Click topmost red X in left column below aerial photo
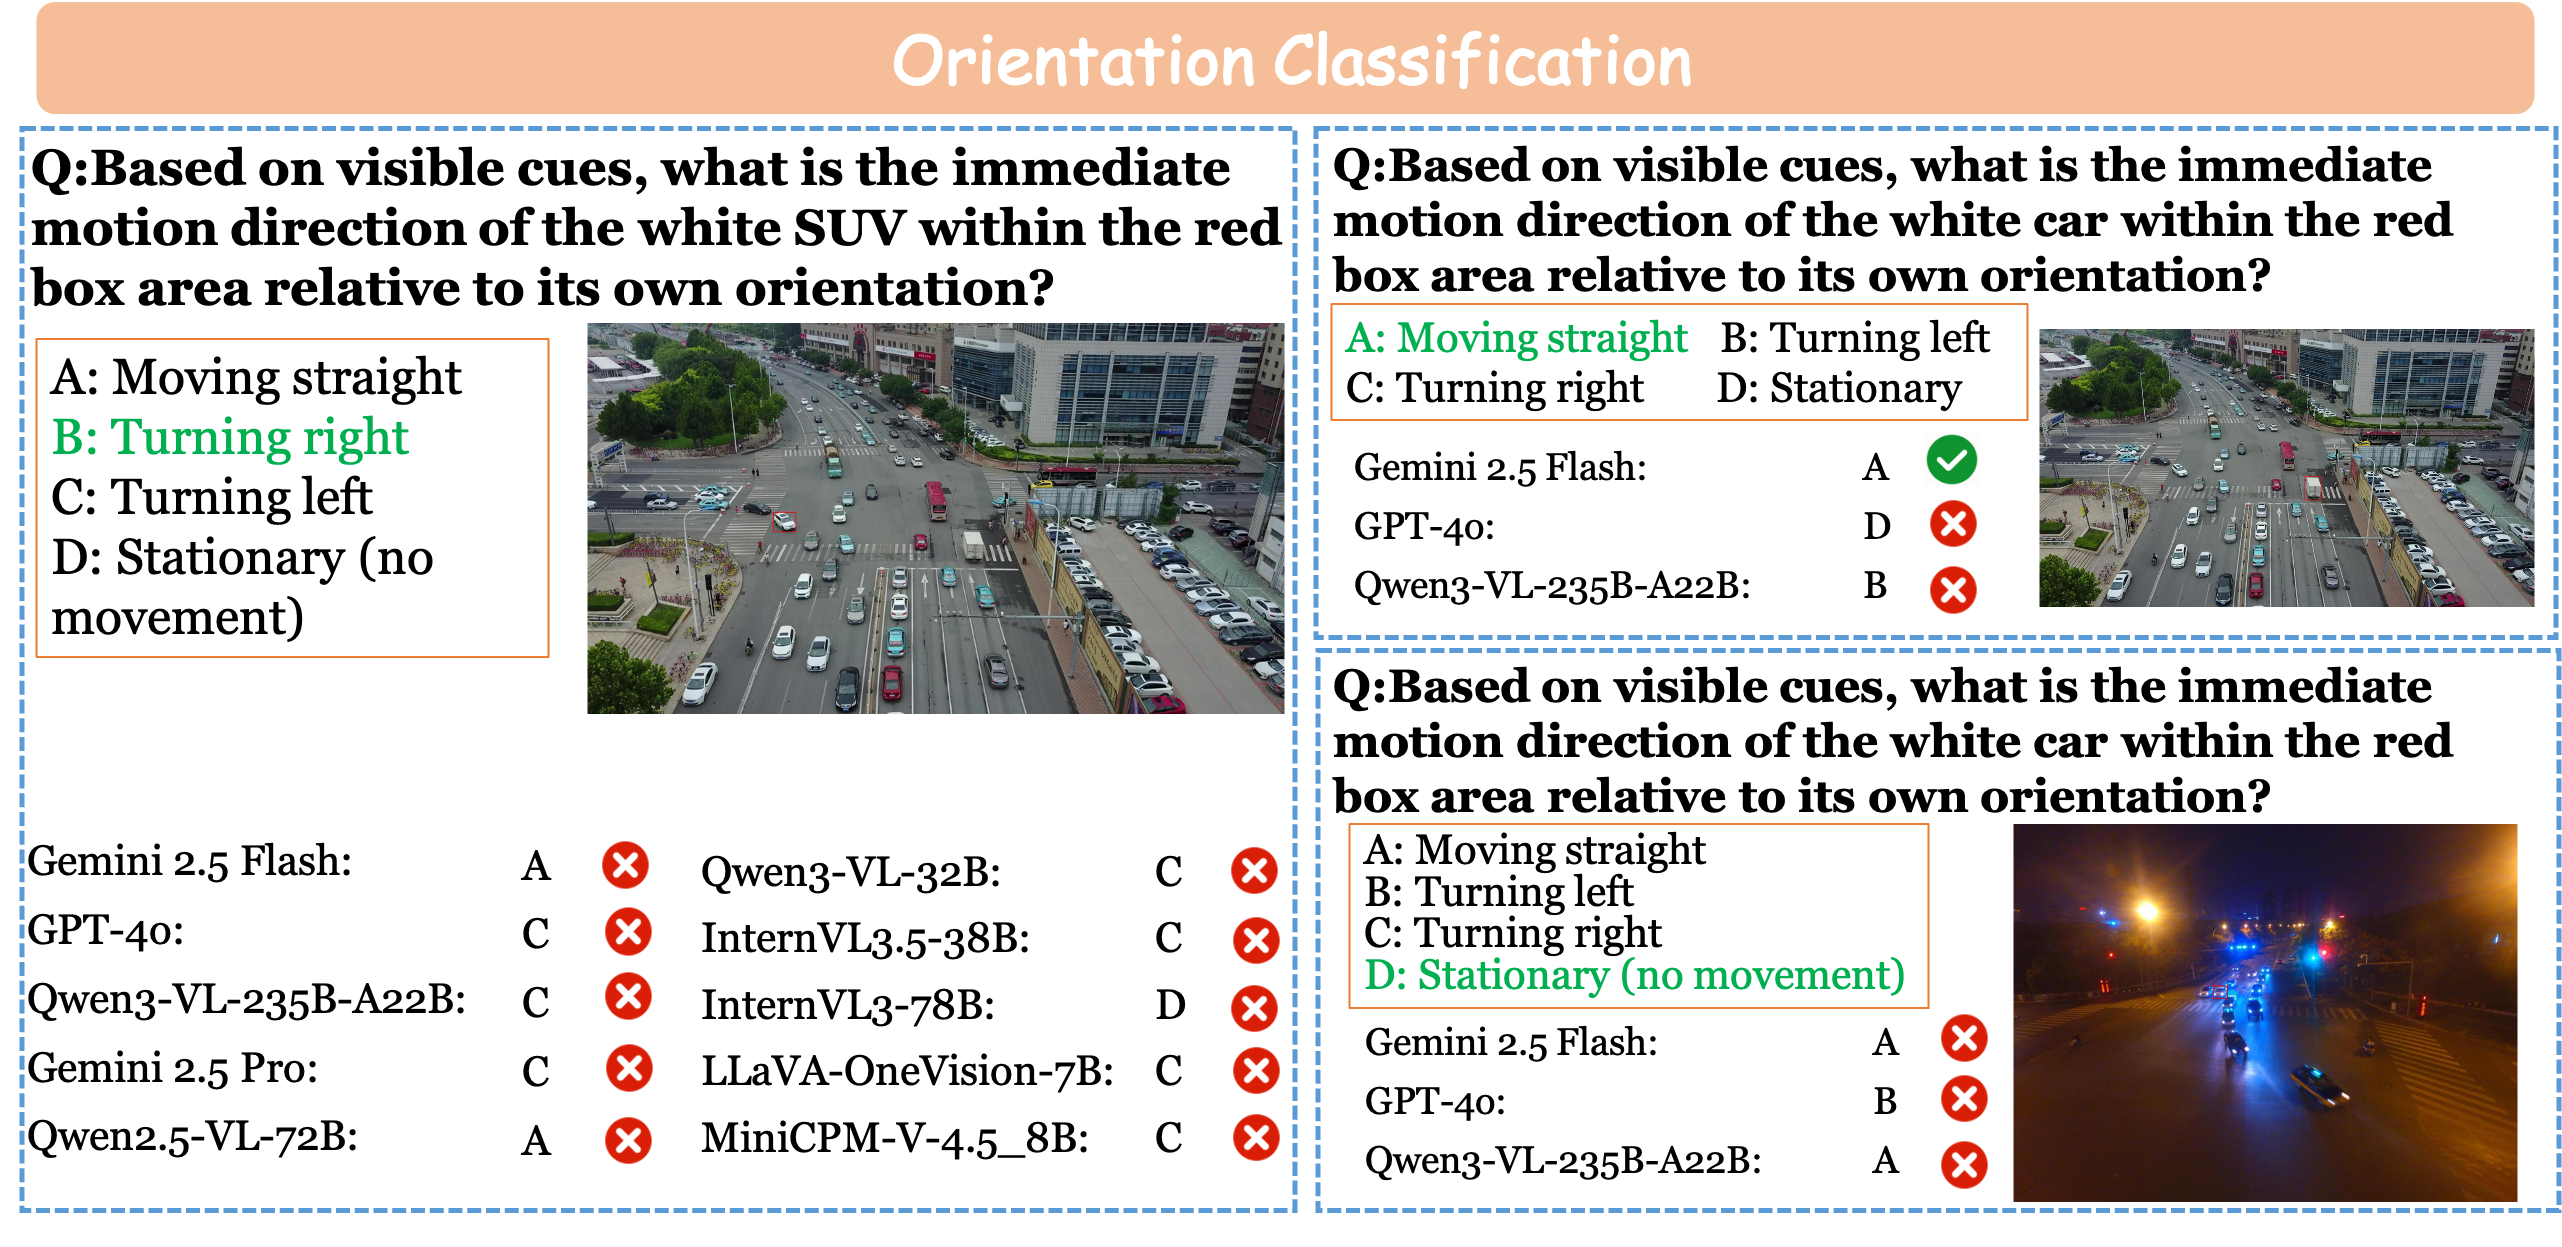Image resolution: width=2562 pixels, height=1247 pixels. click(x=625, y=865)
